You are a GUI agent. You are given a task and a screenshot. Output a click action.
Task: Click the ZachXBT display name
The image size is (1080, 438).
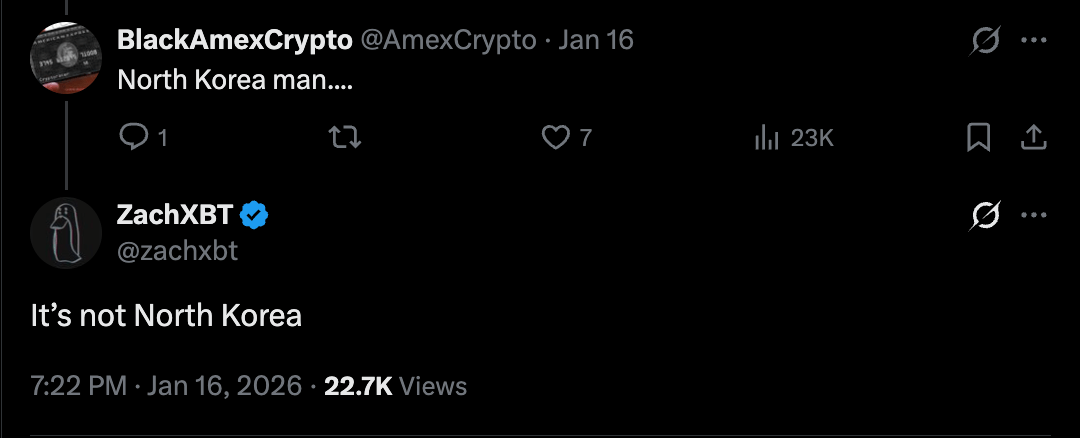pos(175,214)
